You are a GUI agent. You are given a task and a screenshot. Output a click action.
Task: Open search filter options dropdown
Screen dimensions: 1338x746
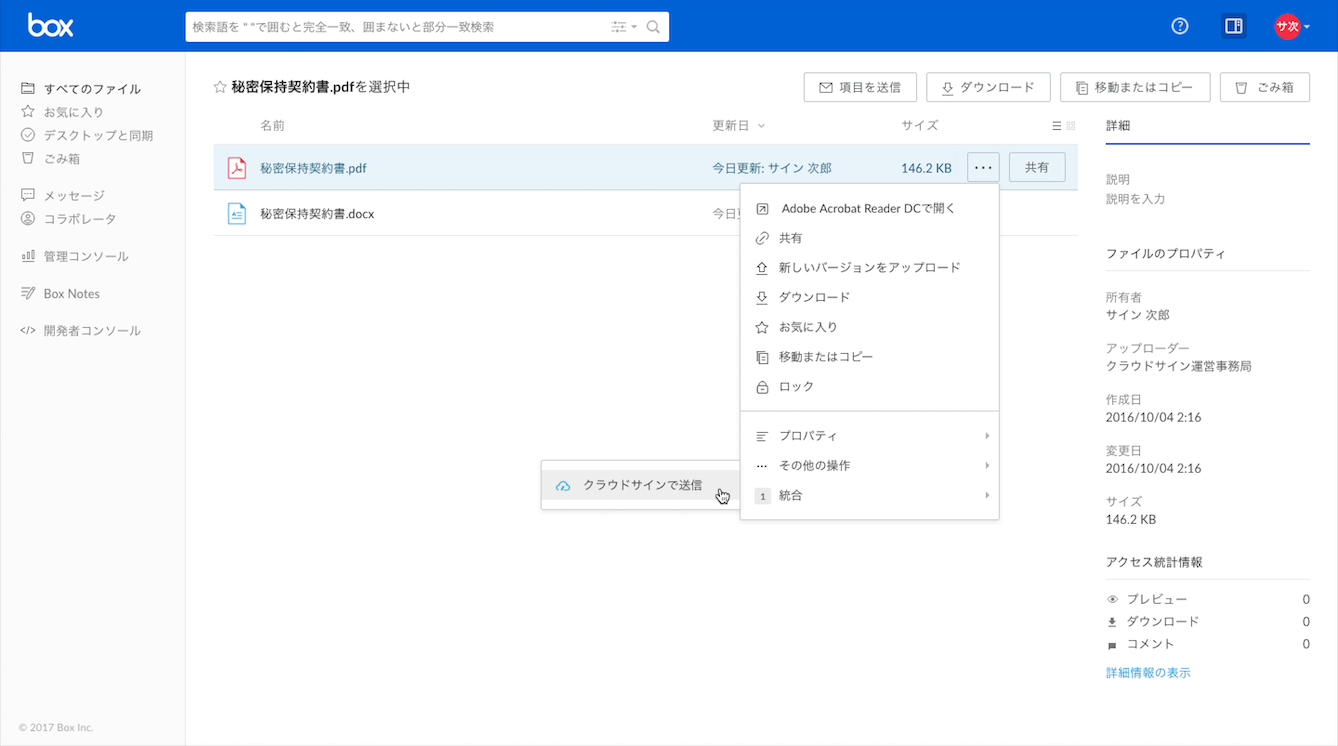(x=624, y=27)
